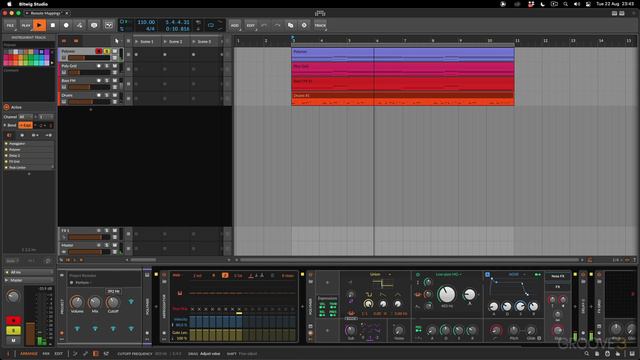Solo the Drums track
Image resolution: width=640 pixels, height=360 pixels.
coord(107,95)
